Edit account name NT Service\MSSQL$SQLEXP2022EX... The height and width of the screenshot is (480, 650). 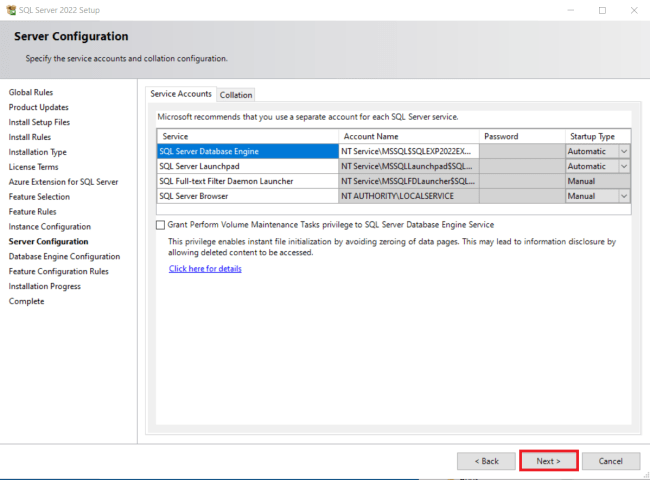pyautogui.click(x=409, y=151)
